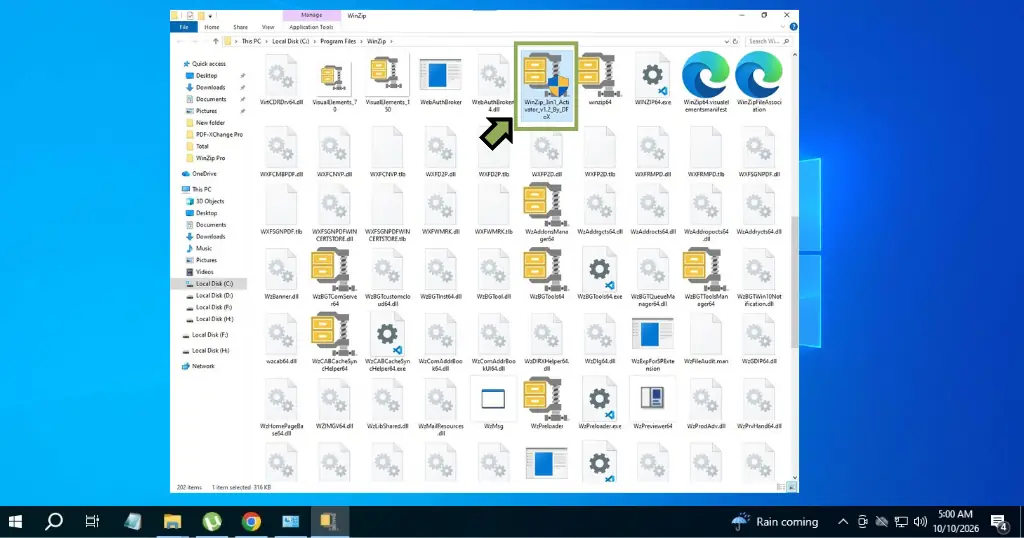The height and width of the screenshot is (538, 1024).
Task: Select the WzCABCacheSyncHelper64.exe config file icon
Action: tap(387, 334)
